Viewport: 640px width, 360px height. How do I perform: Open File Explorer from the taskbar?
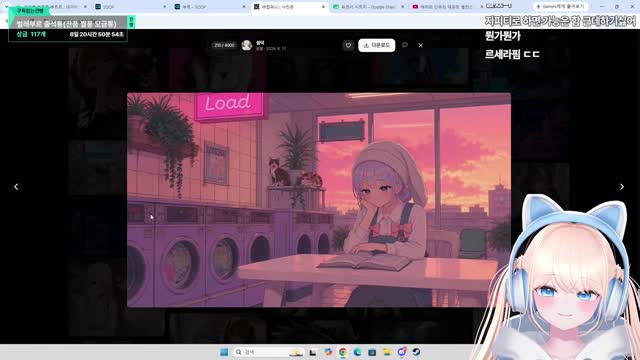[387, 352]
